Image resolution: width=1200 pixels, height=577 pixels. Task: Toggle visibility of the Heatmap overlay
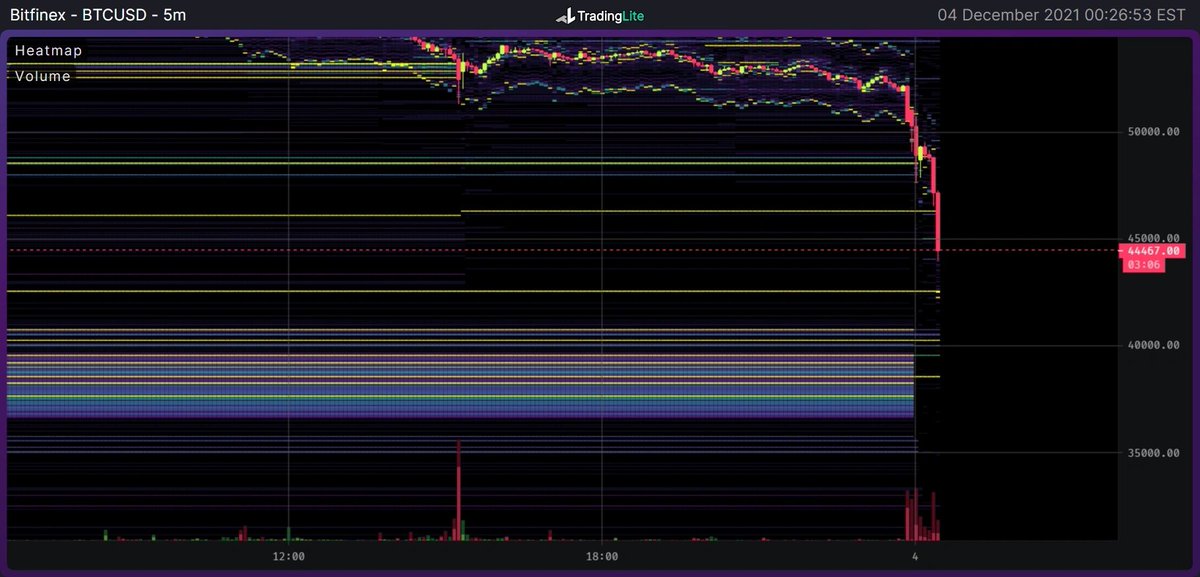tap(47, 49)
